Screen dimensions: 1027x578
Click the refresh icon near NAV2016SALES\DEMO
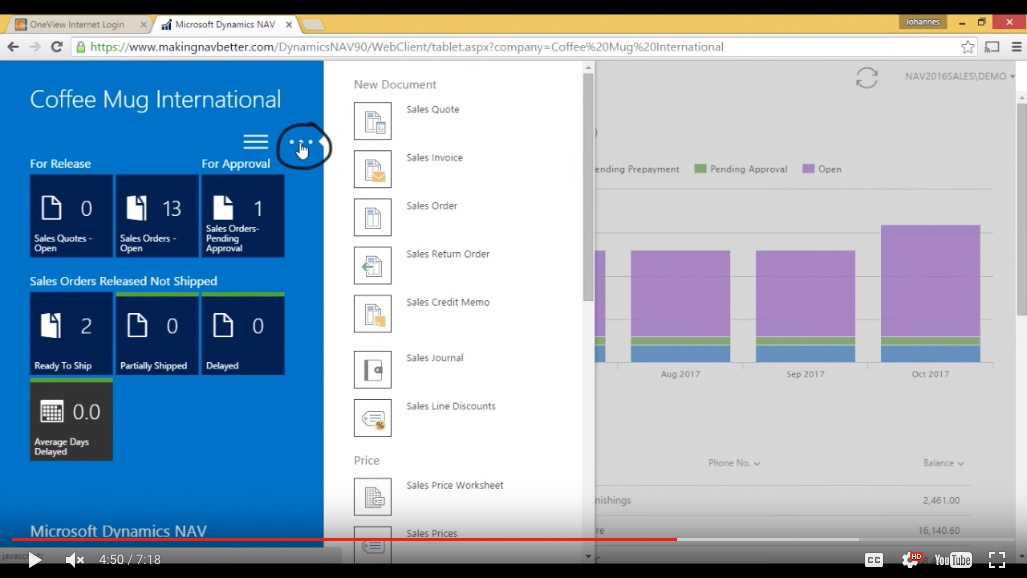click(867, 78)
